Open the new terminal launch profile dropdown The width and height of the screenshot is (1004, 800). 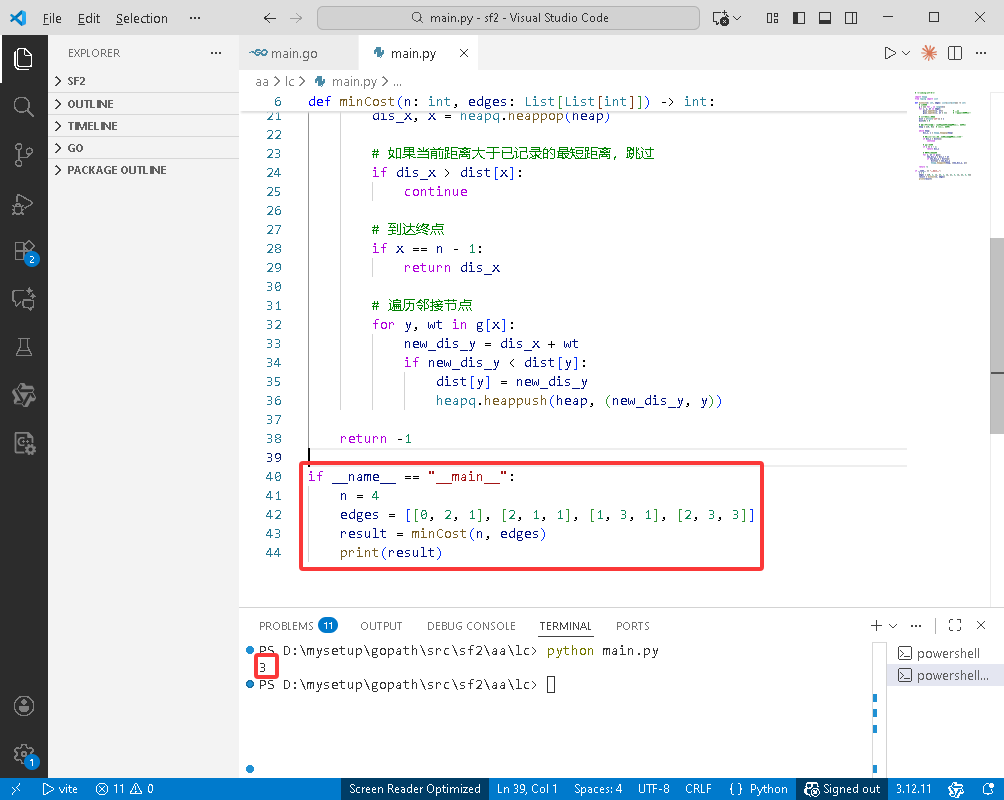click(x=893, y=626)
